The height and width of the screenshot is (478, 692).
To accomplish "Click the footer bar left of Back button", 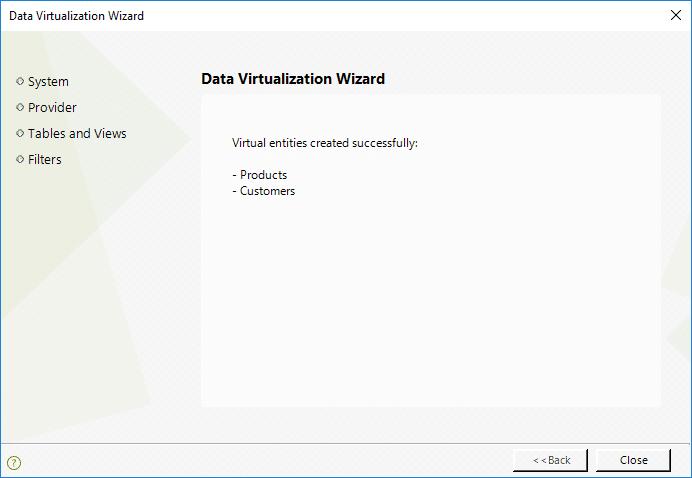I will [x=265, y=461].
